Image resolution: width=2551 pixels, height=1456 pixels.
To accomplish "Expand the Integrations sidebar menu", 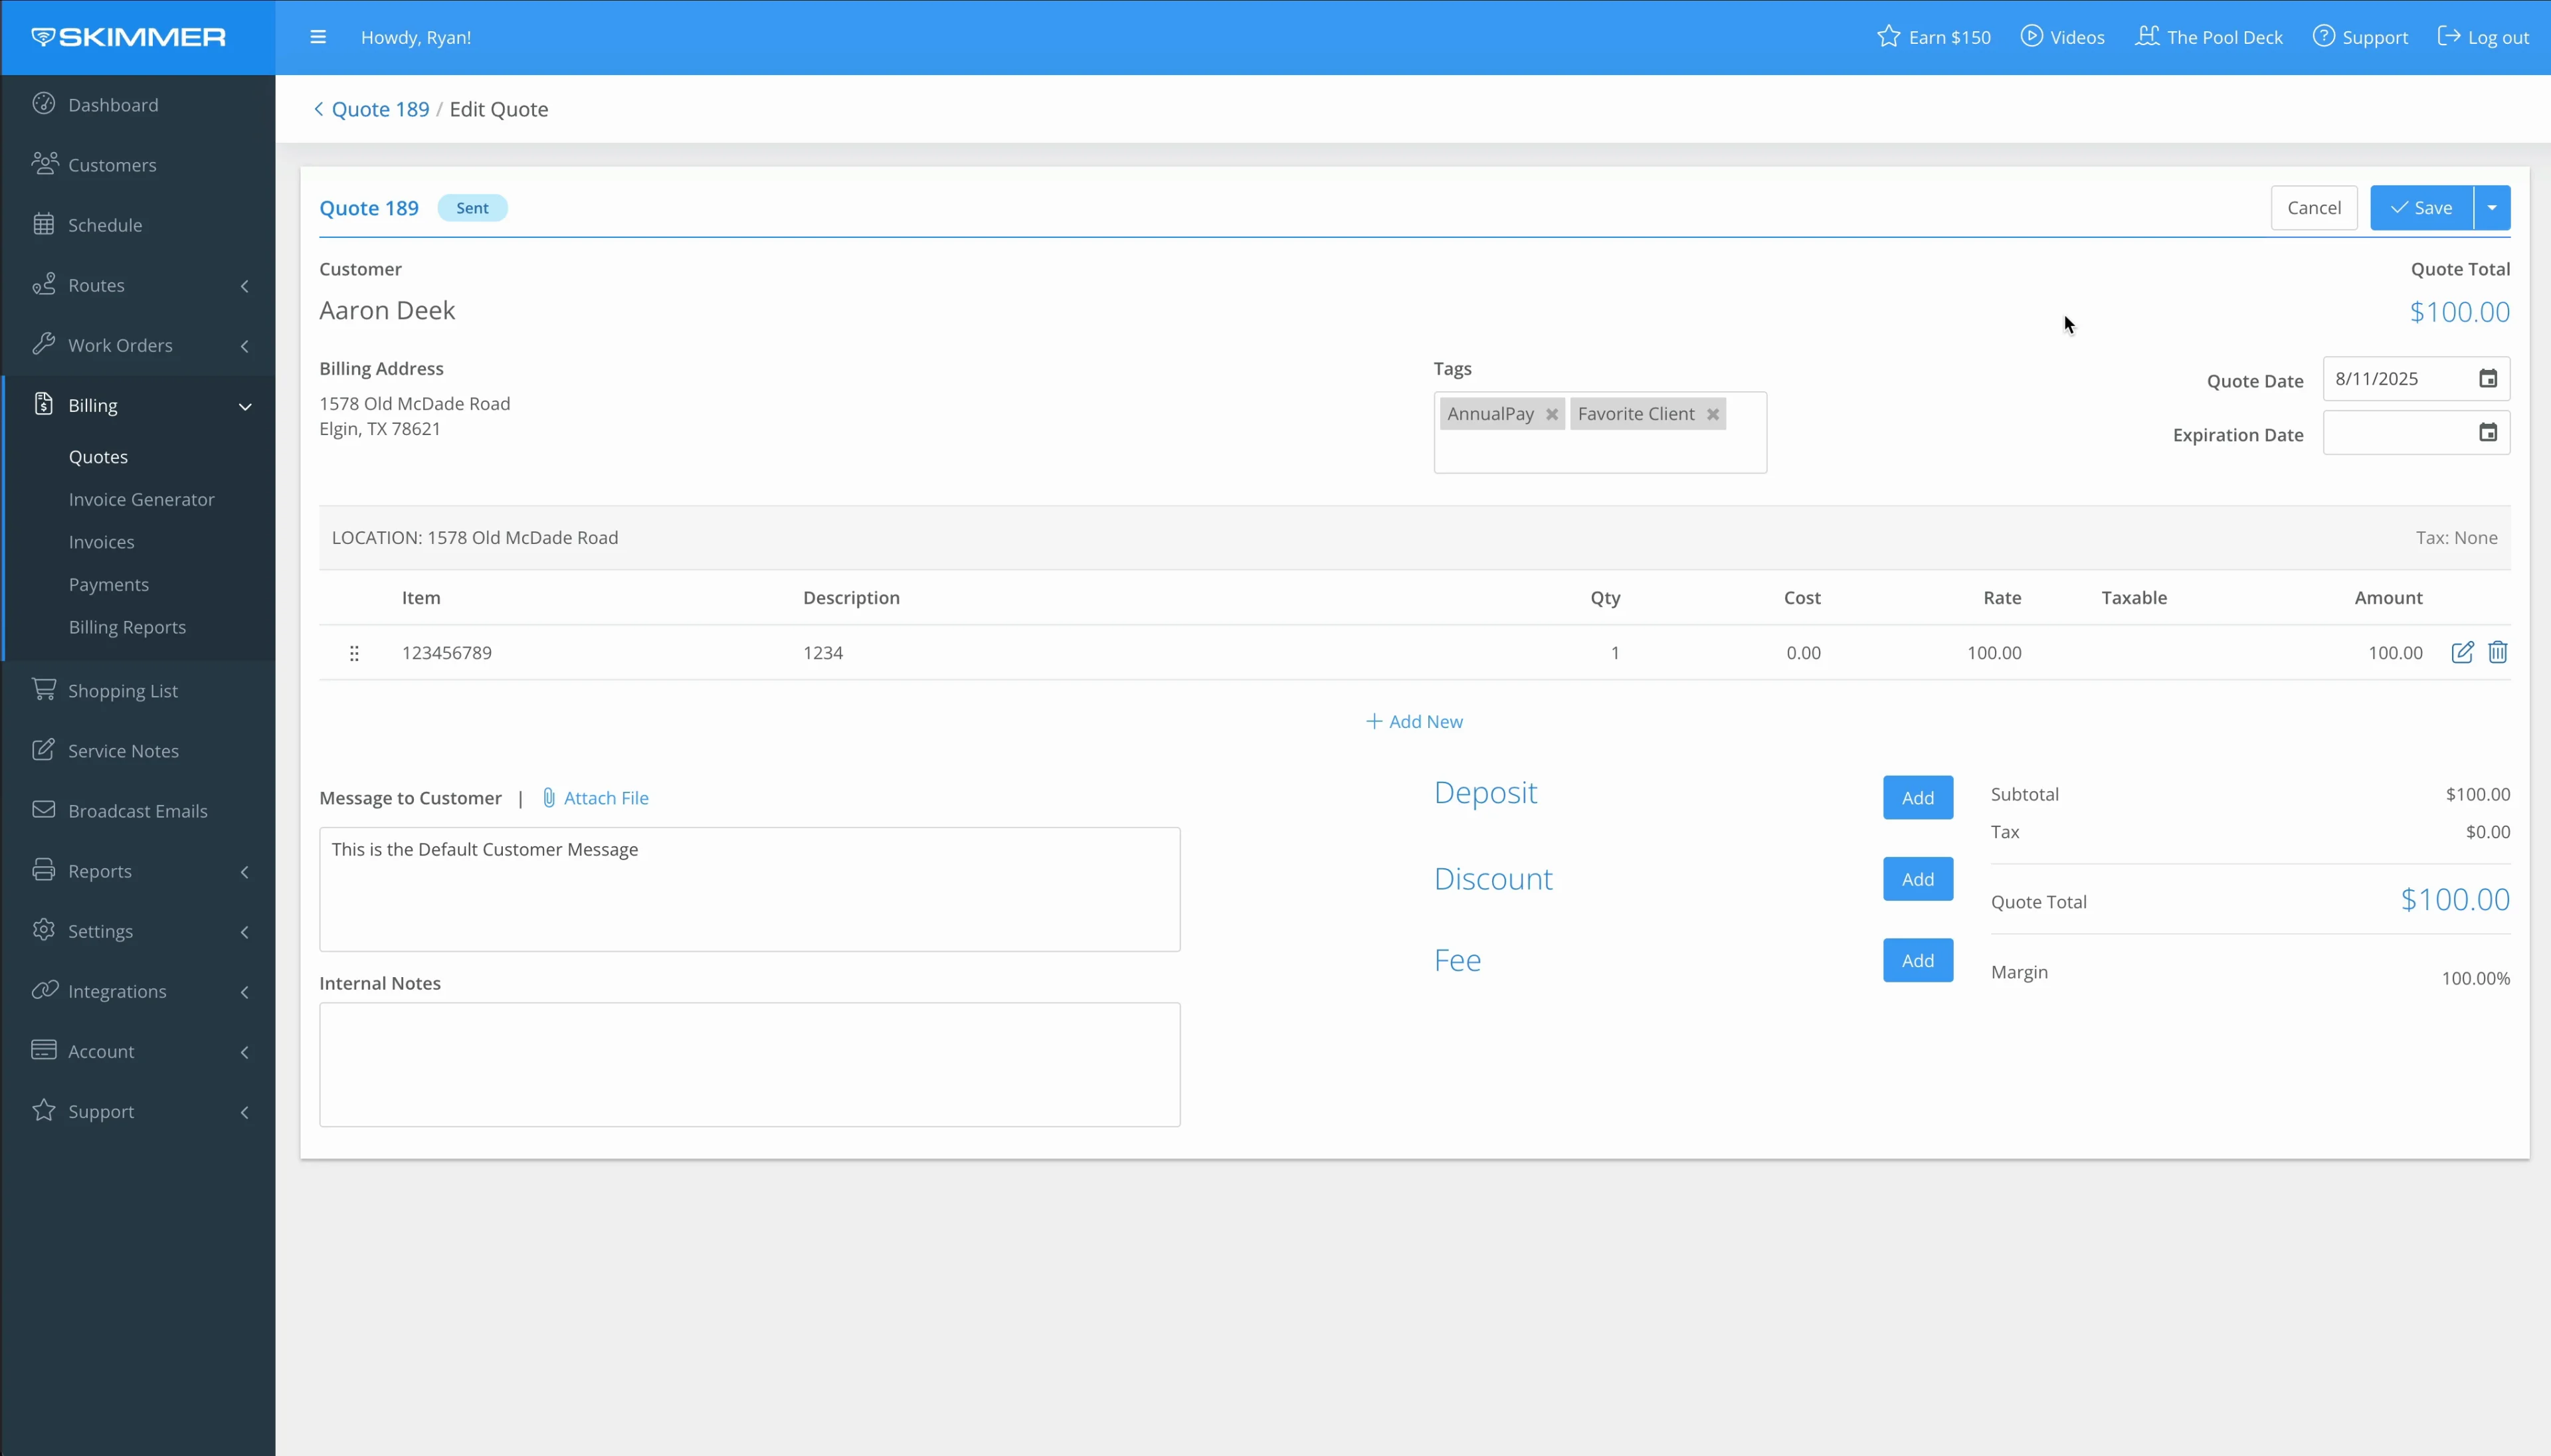I will [138, 991].
